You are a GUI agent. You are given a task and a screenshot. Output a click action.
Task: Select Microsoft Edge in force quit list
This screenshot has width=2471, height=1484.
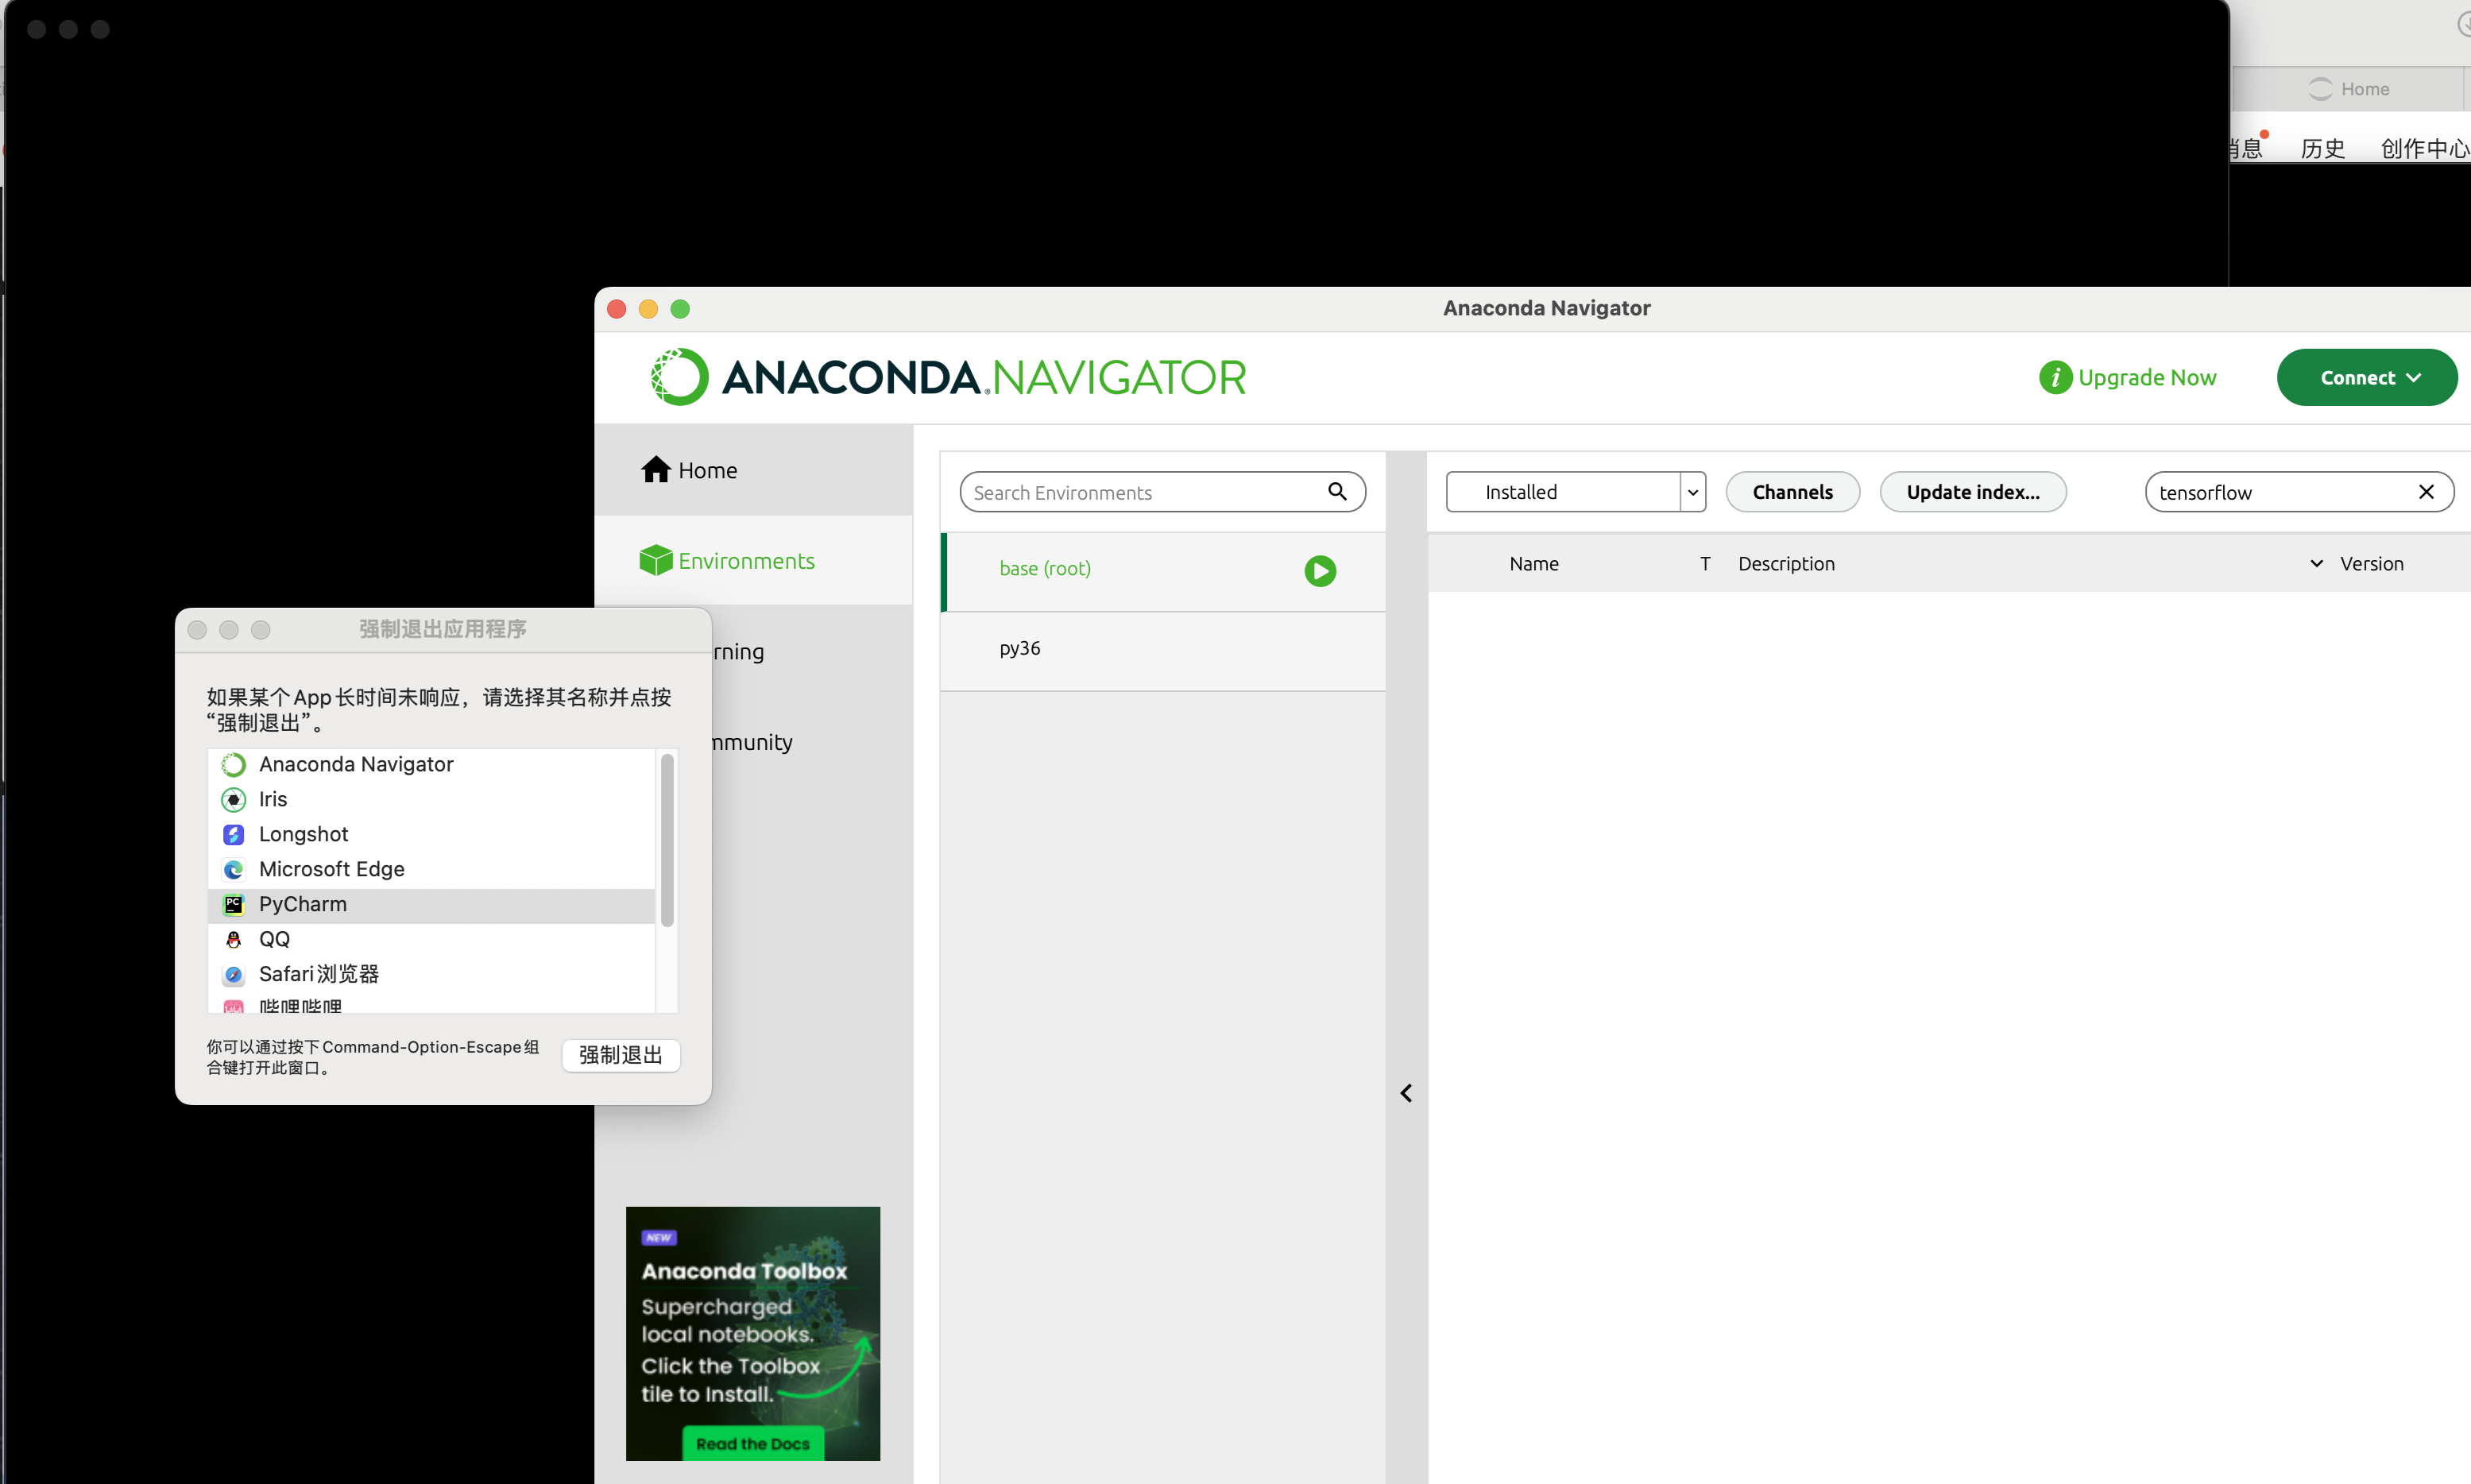coord(331,869)
